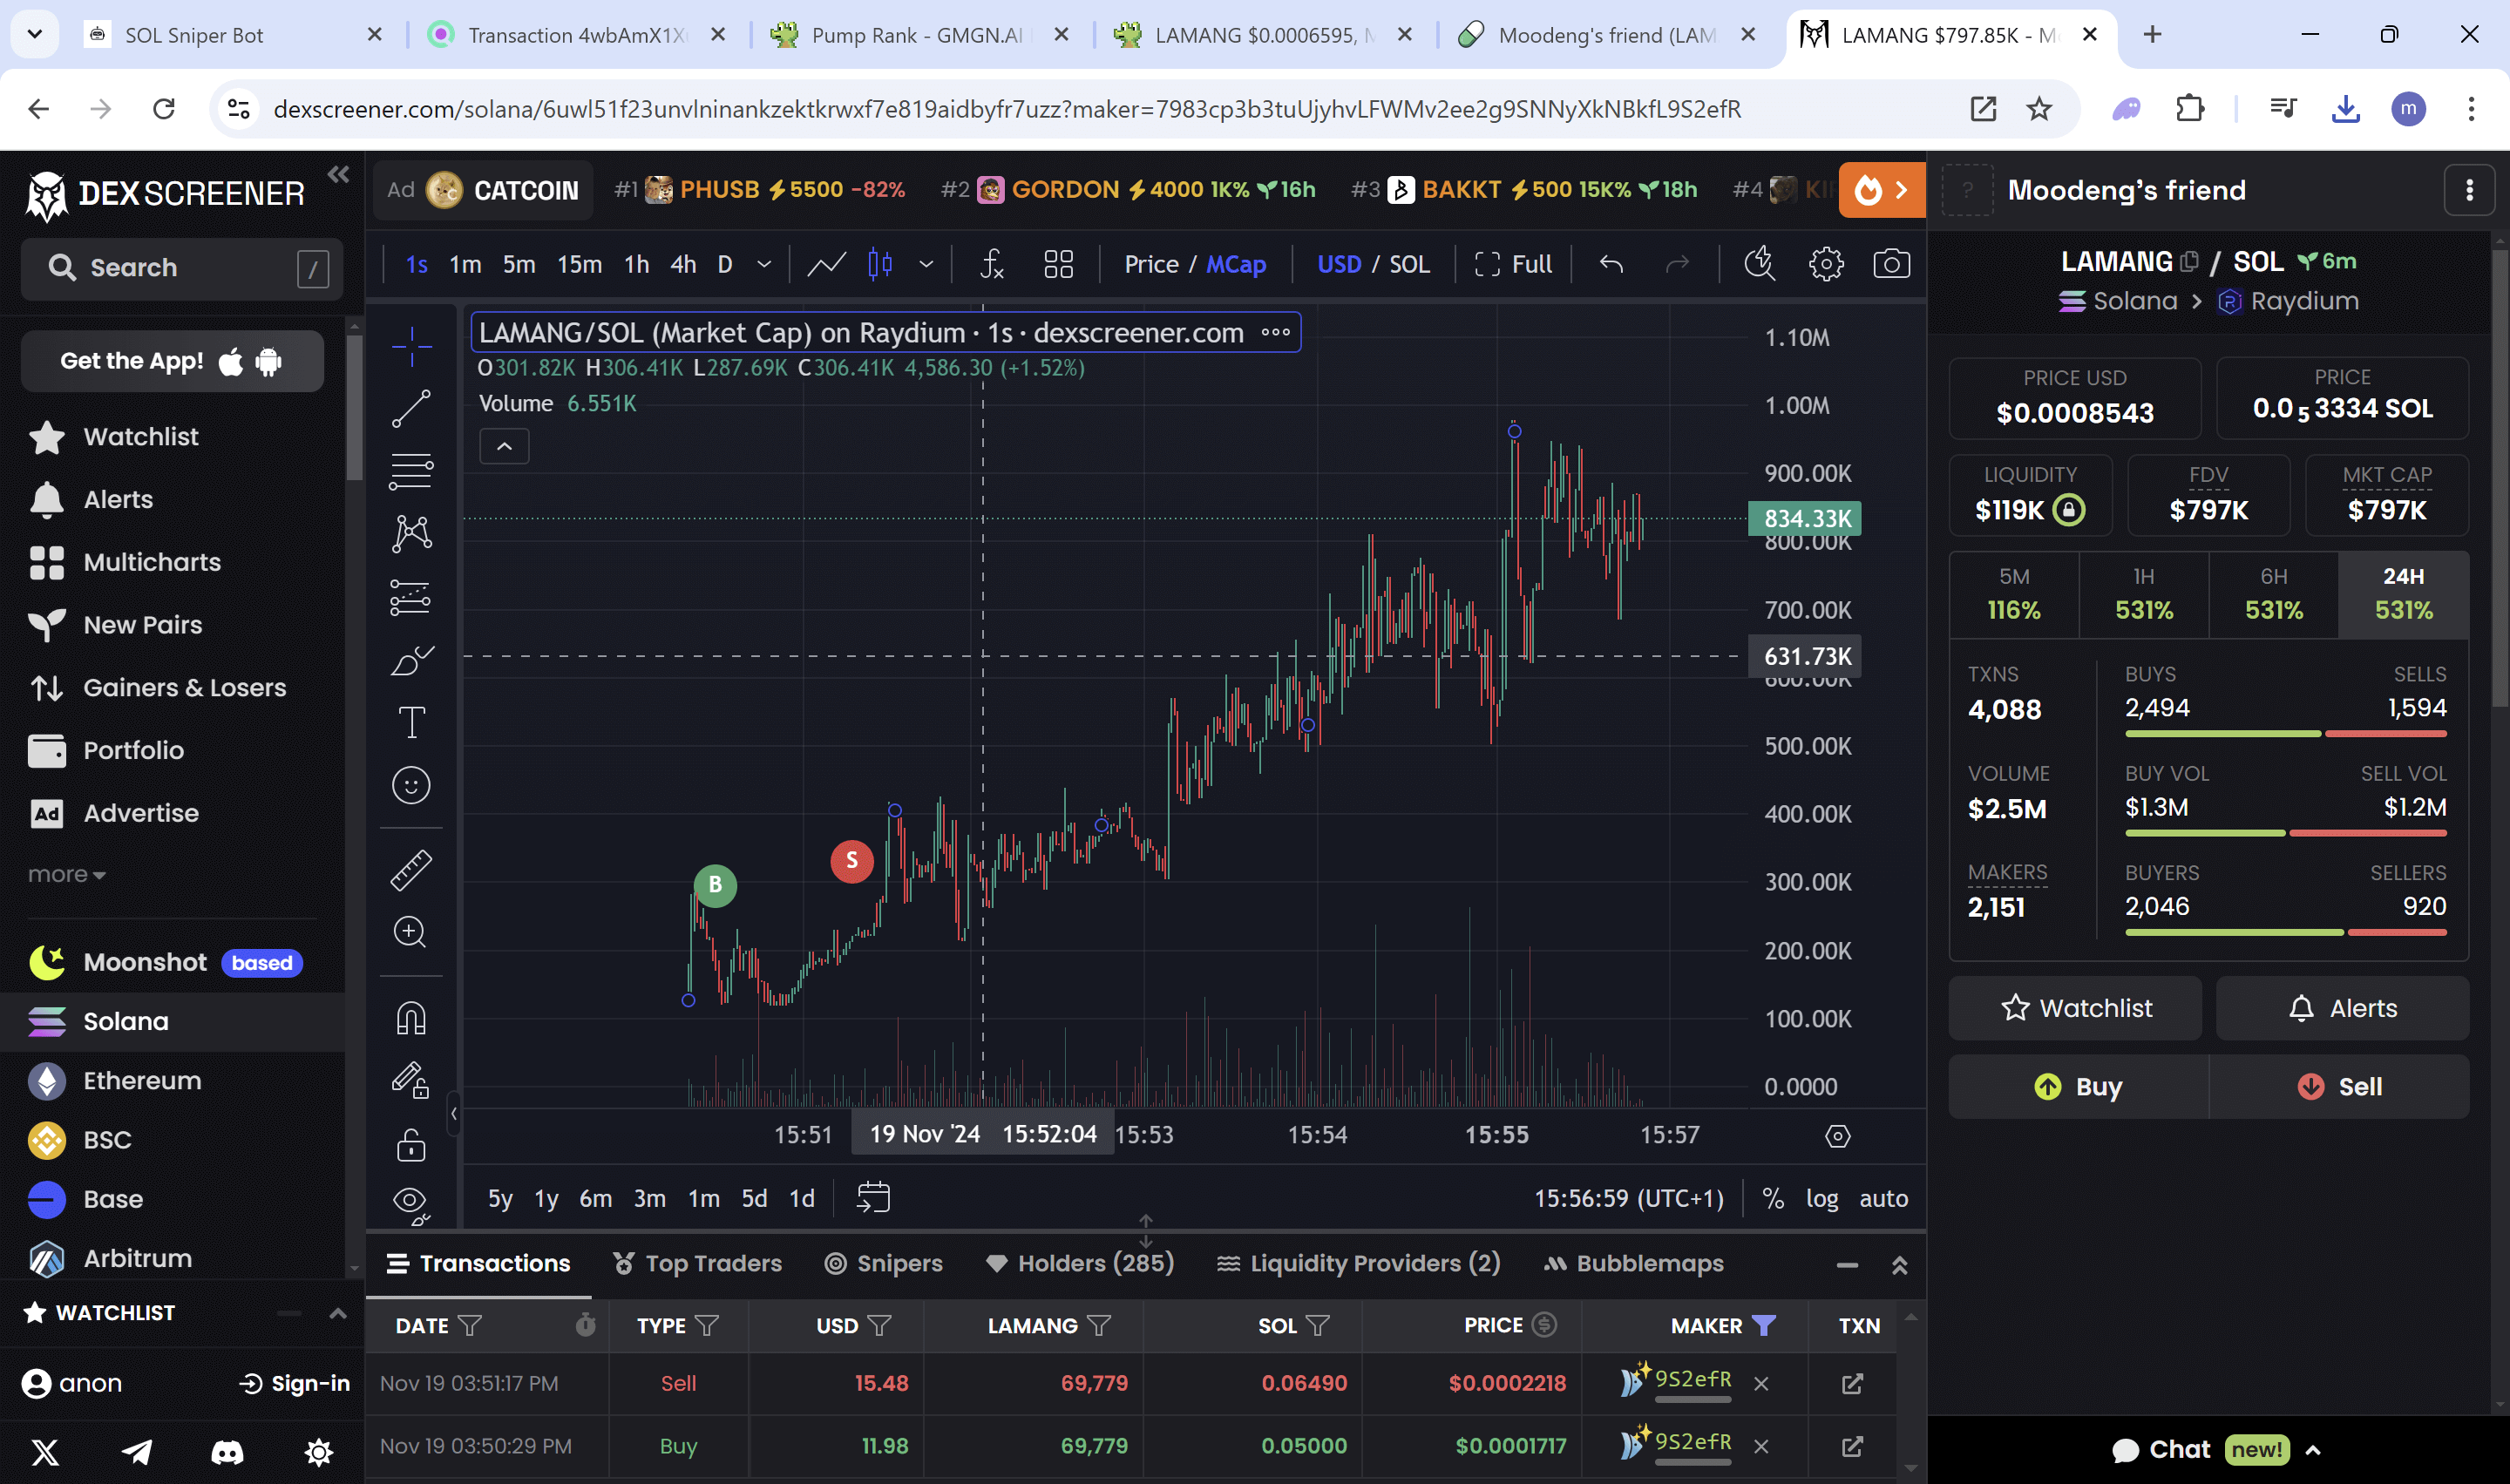Open the forecasting and measurement tools
The width and height of the screenshot is (2510, 1484).
coord(411,597)
